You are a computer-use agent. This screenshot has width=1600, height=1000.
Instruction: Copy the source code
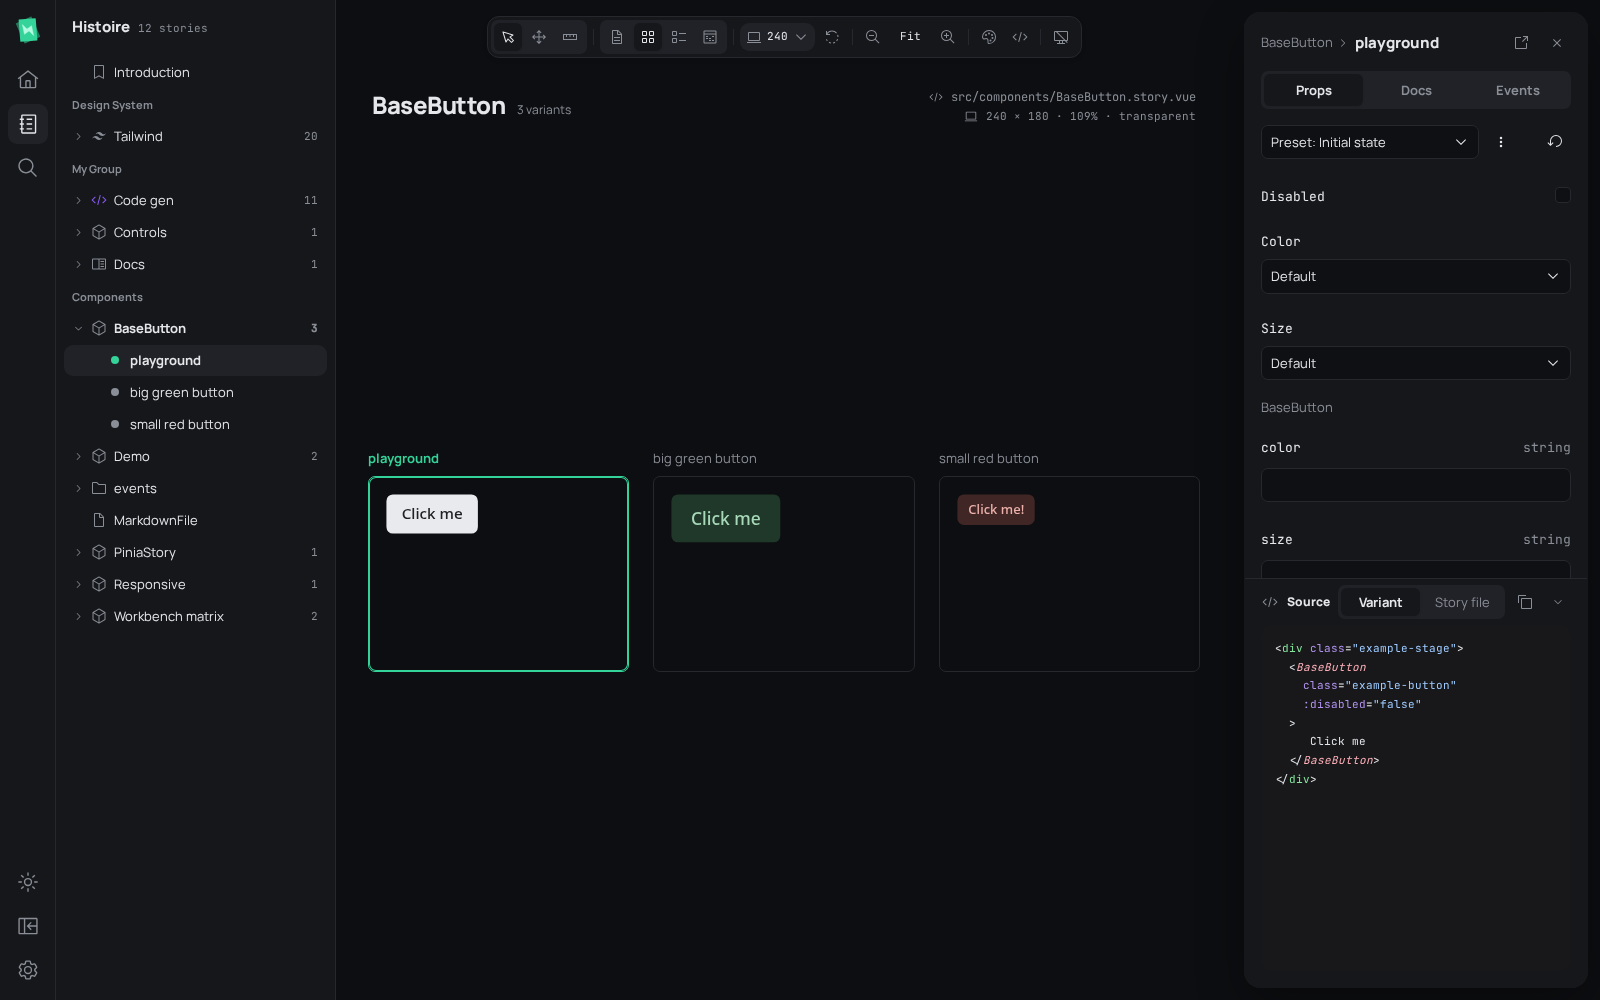(x=1525, y=602)
